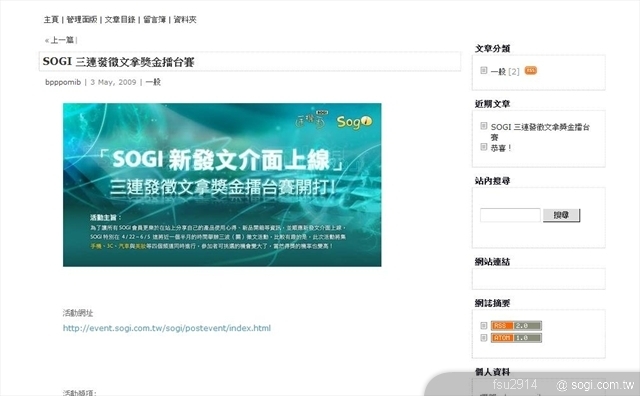Click the 文章分類 sidebar heading
This screenshot has width=640, height=396.
(492, 49)
